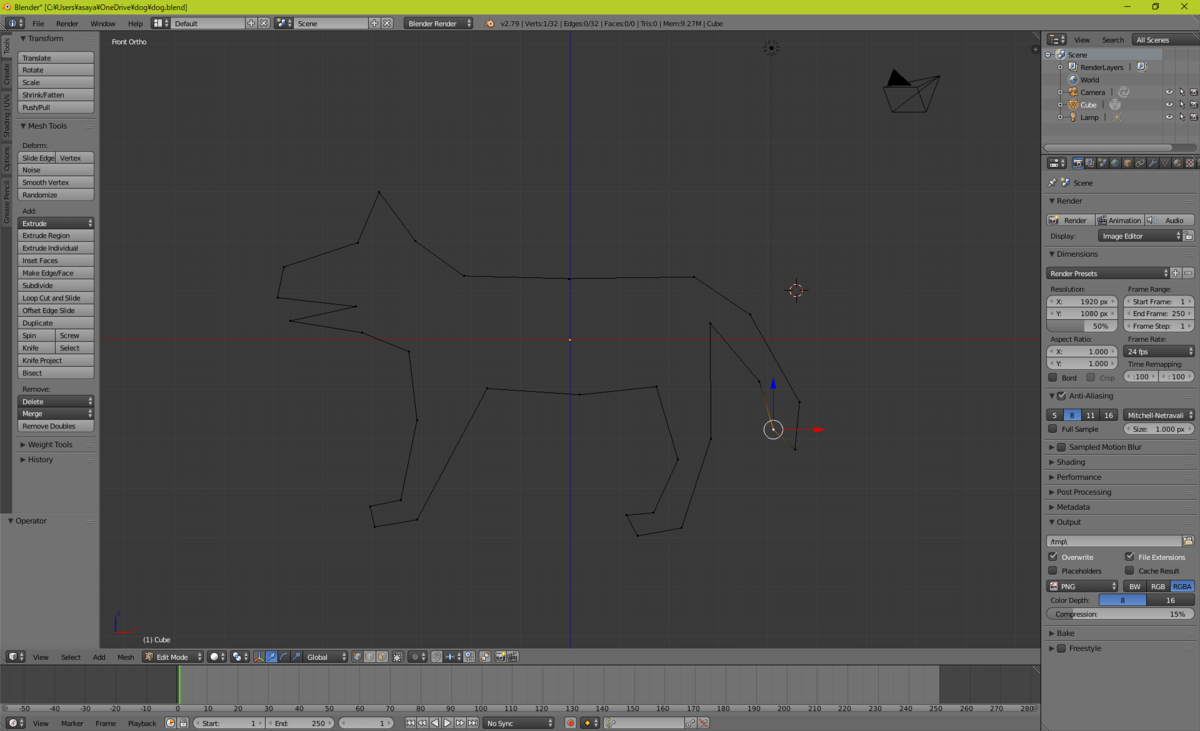This screenshot has width=1200, height=731.
Task: Click the Camera object icon in outliner
Action: (1073, 92)
